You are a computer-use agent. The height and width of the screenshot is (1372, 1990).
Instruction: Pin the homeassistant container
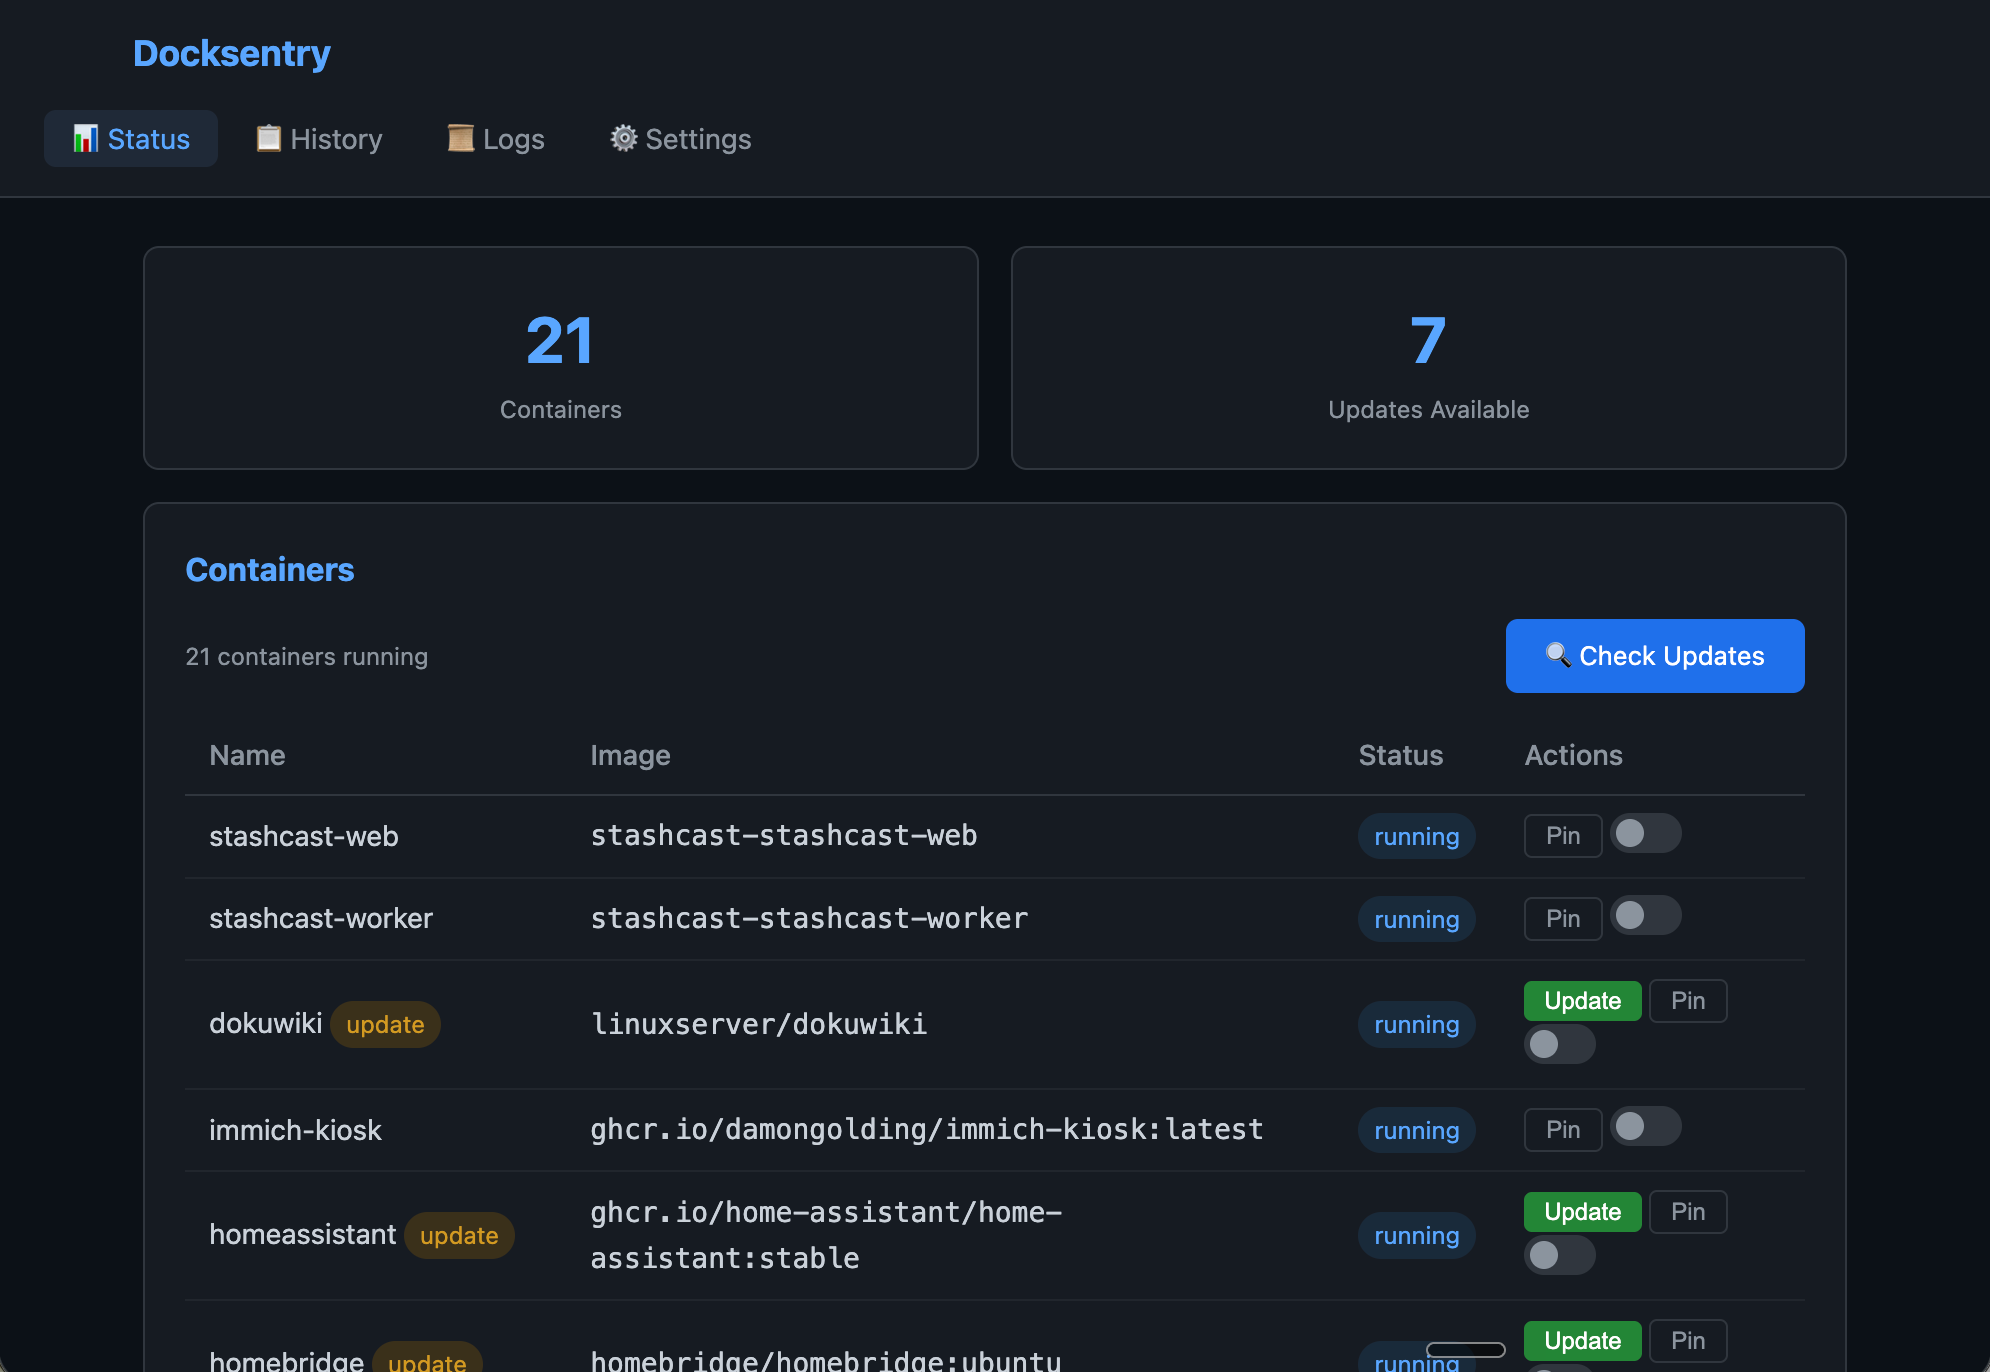point(1688,1212)
